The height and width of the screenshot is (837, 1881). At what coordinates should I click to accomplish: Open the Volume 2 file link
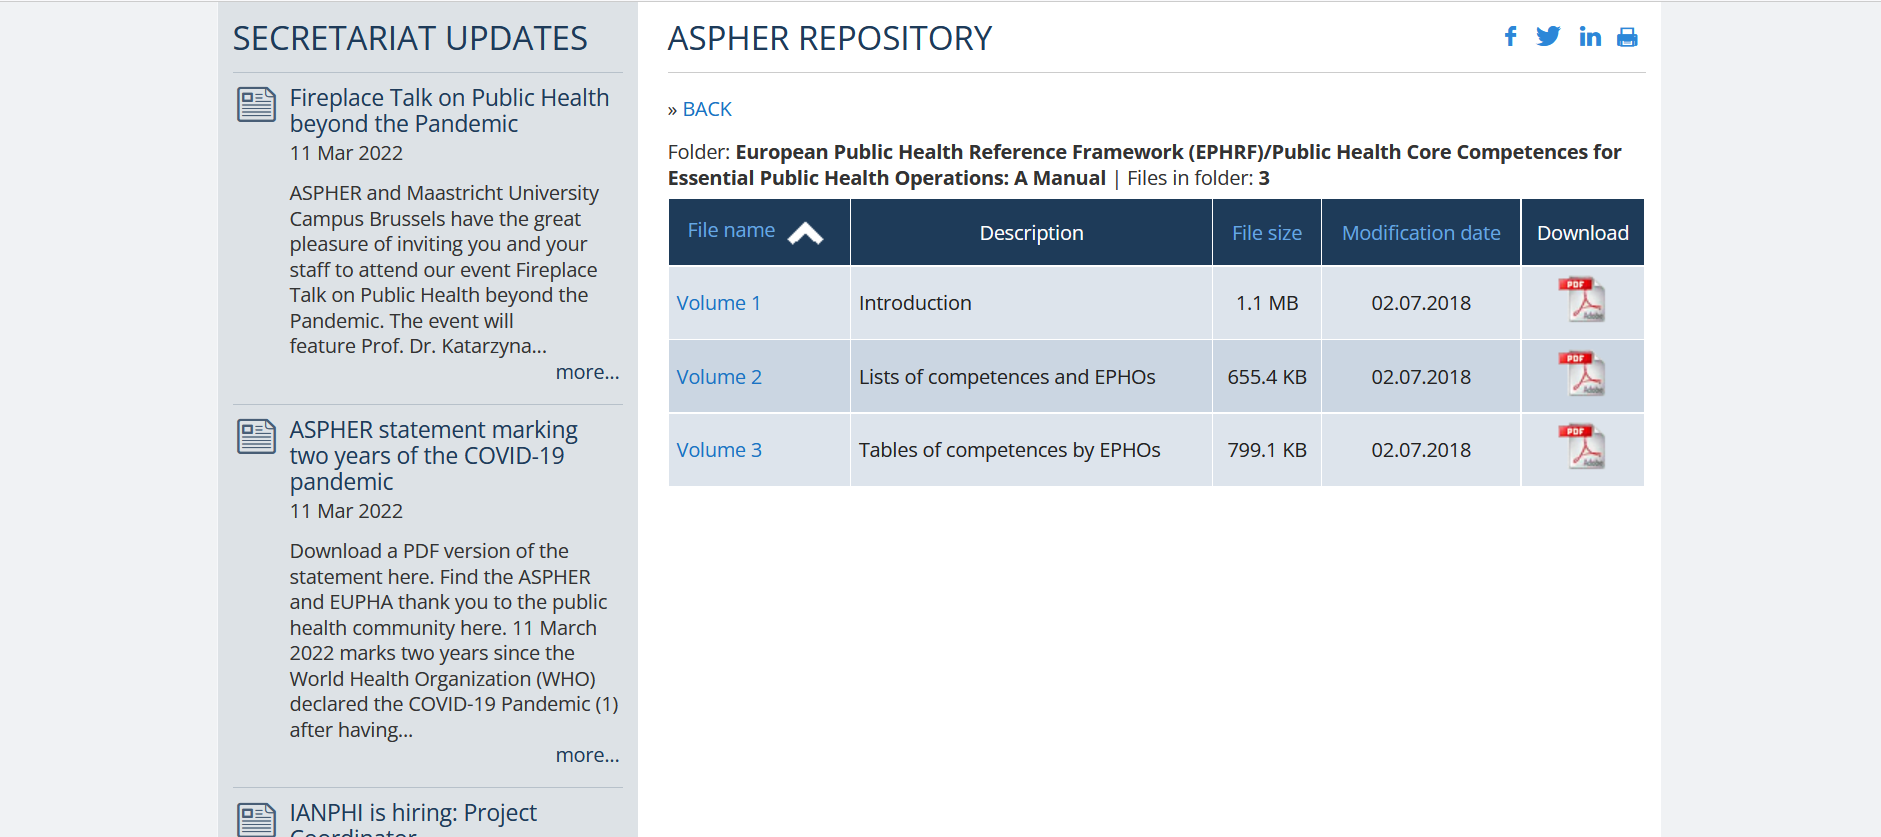pyautogui.click(x=719, y=377)
